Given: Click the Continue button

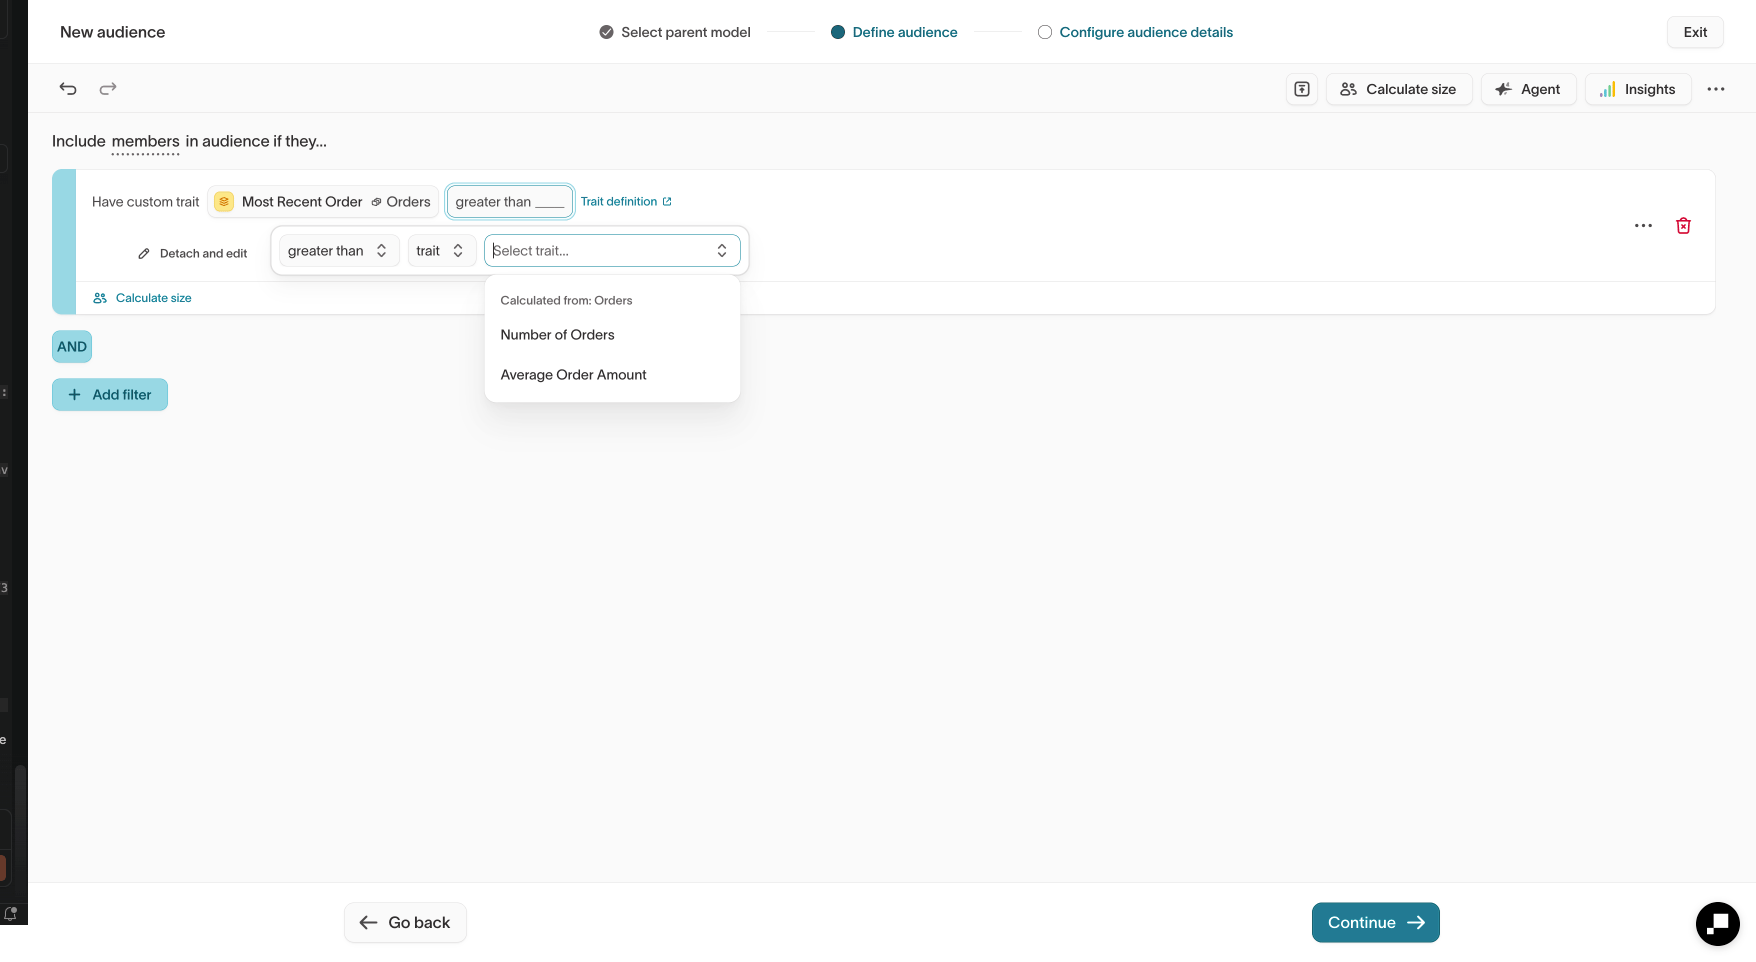Looking at the screenshot, I should coord(1375,923).
